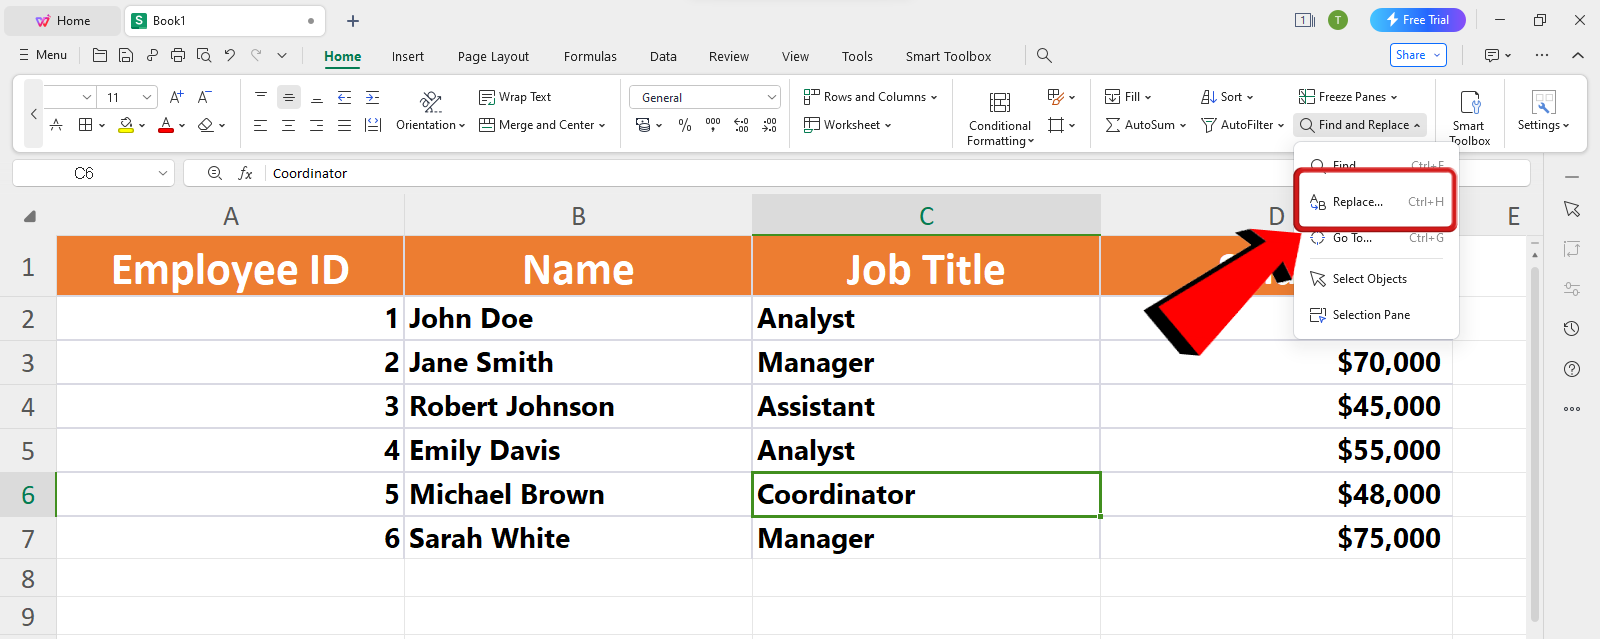
Task: Apply comma thousands separator style
Action: (x=713, y=125)
